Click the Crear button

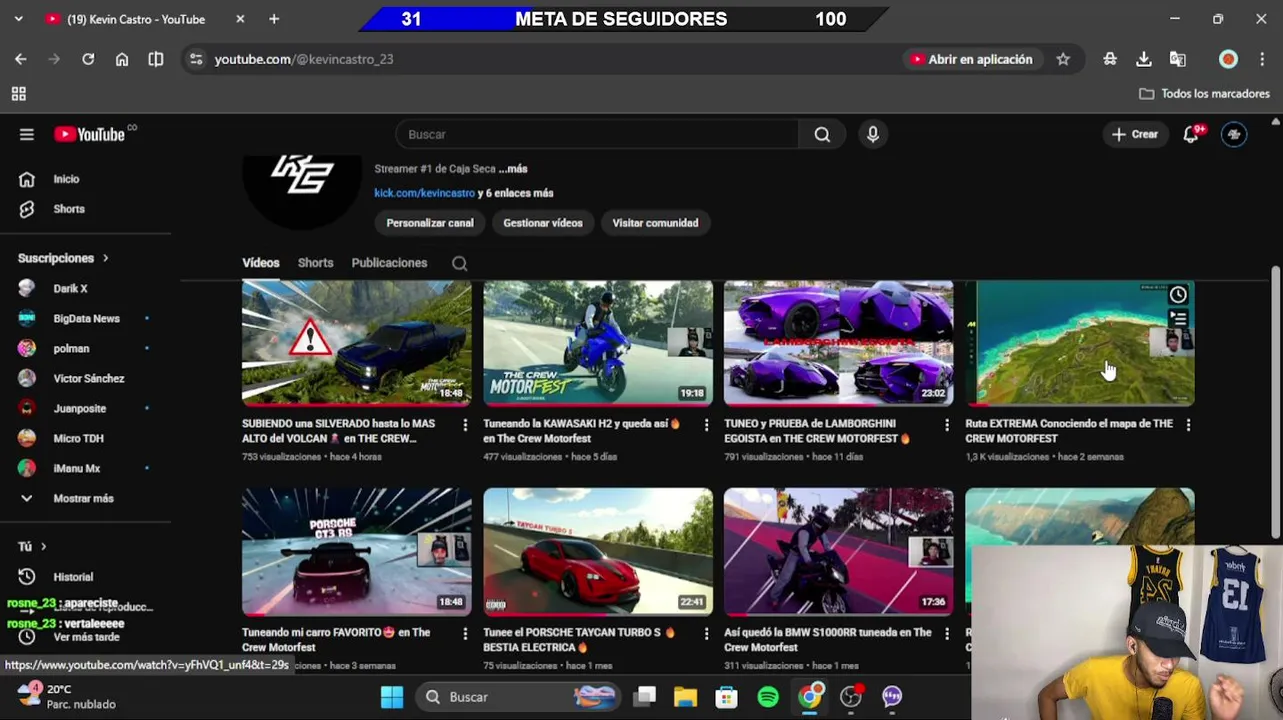click(1135, 134)
